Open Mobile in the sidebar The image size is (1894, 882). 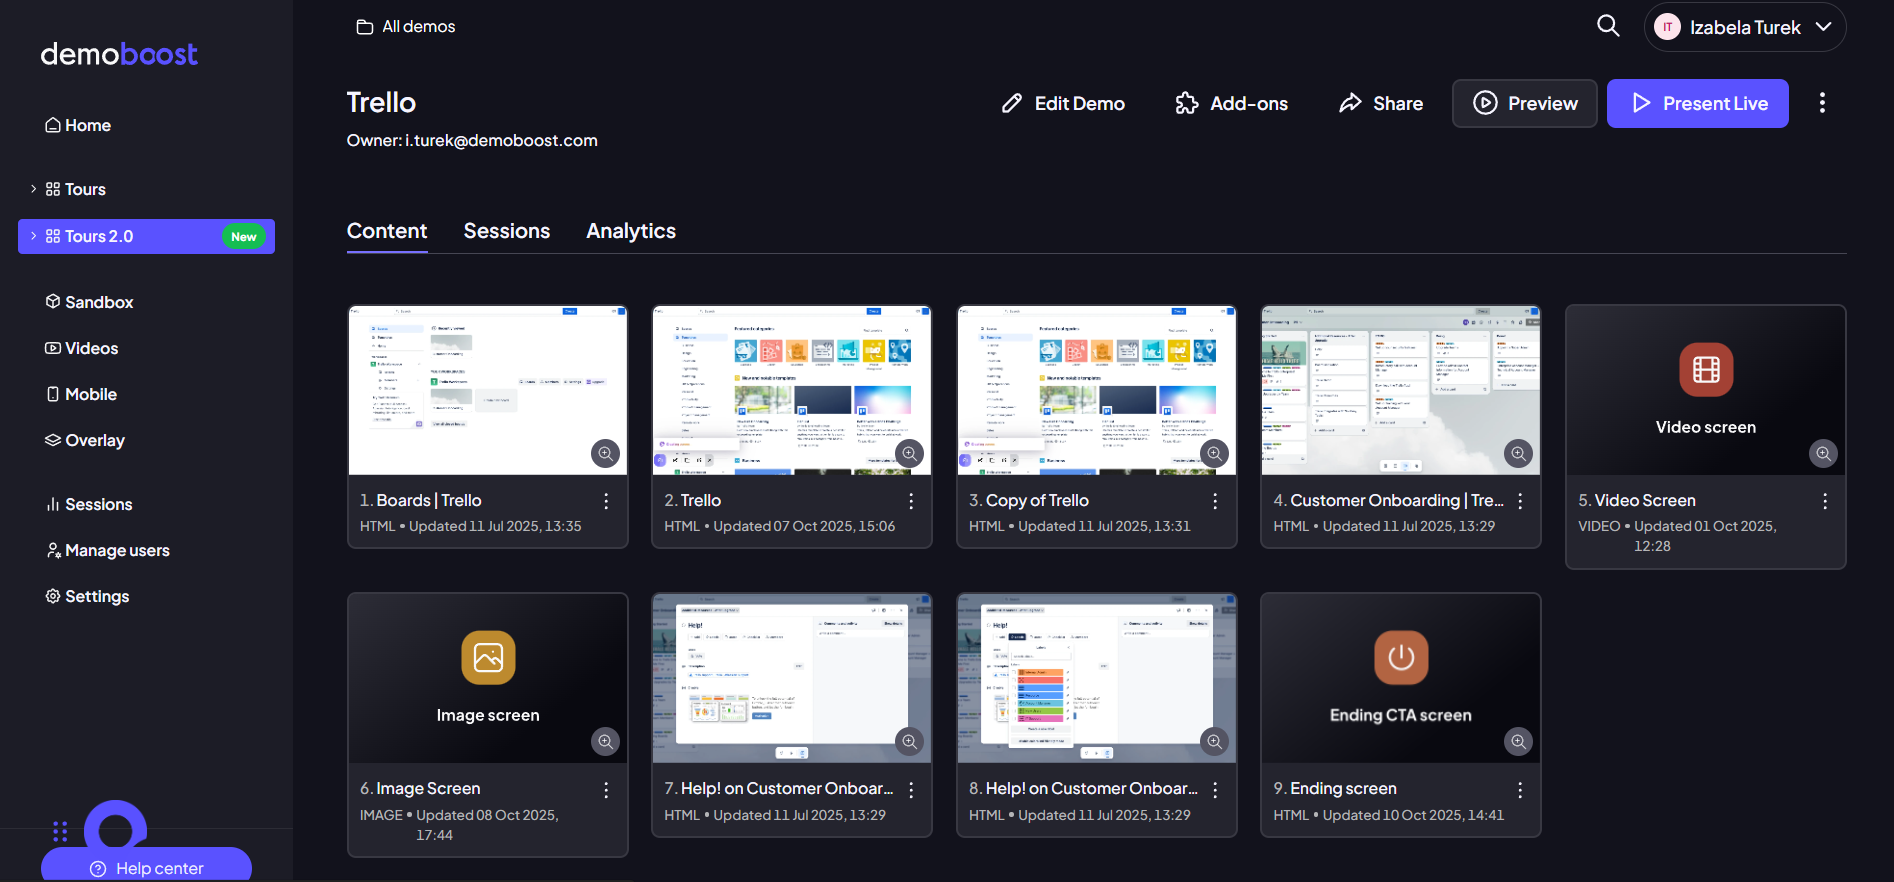pyautogui.click(x=81, y=394)
